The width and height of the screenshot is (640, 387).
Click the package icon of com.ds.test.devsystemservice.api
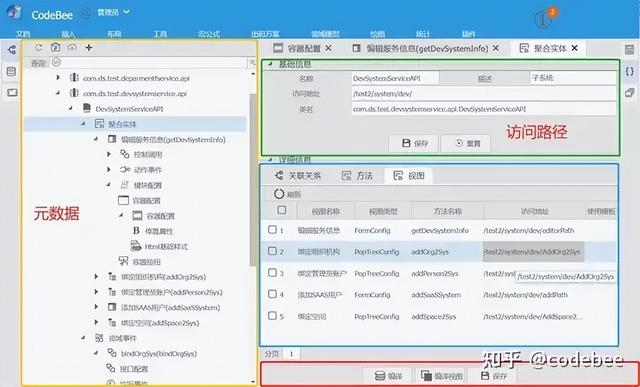point(74,93)
